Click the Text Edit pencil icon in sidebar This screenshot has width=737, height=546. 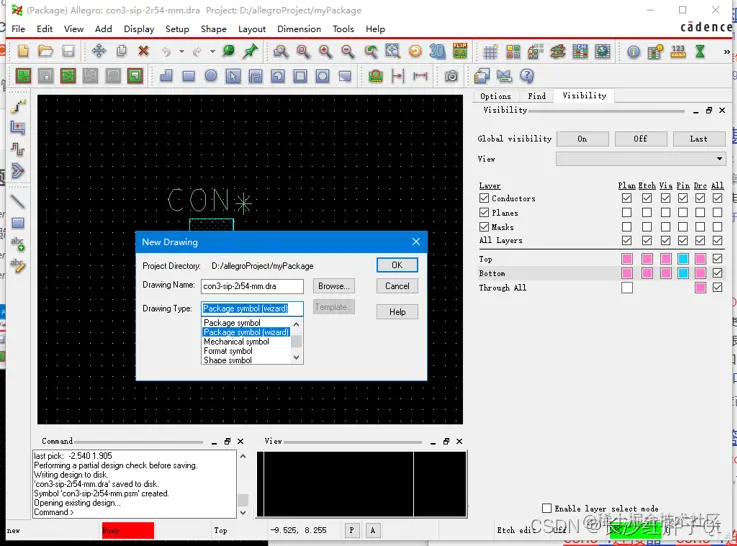(17, 265)
